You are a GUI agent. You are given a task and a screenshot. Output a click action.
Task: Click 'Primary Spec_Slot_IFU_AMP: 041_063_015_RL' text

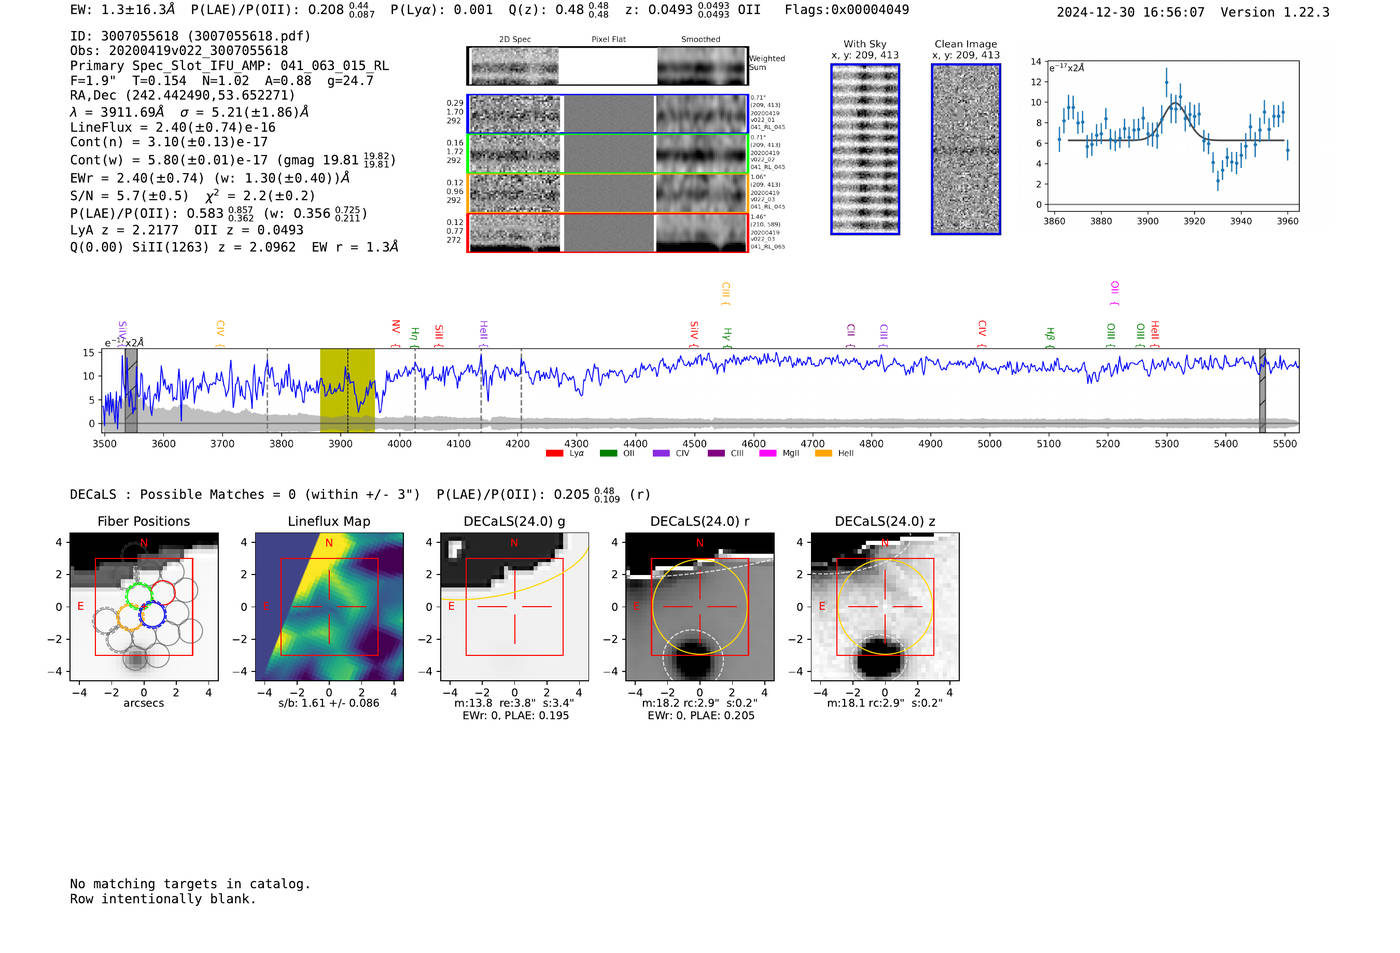click(229, 66)
